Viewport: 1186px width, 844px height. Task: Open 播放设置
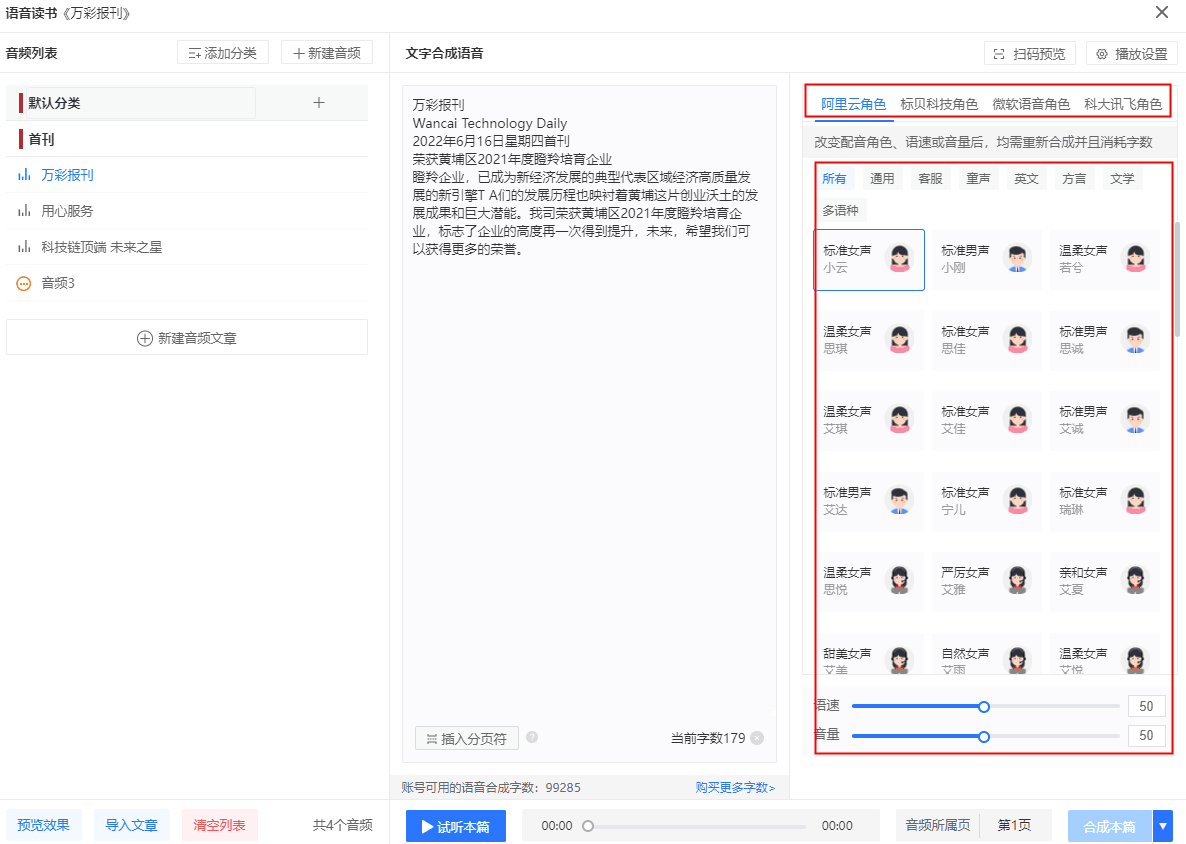[x=1132, y=54]
